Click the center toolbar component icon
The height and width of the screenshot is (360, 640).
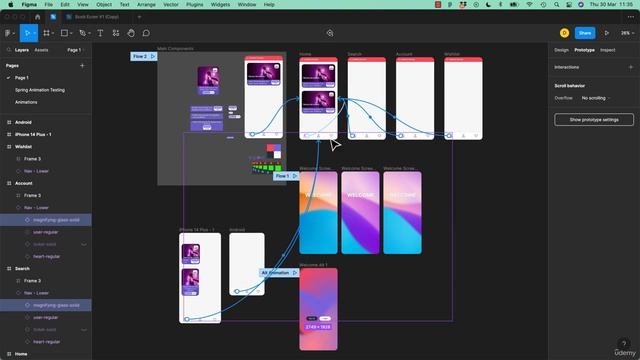[330, 33]
